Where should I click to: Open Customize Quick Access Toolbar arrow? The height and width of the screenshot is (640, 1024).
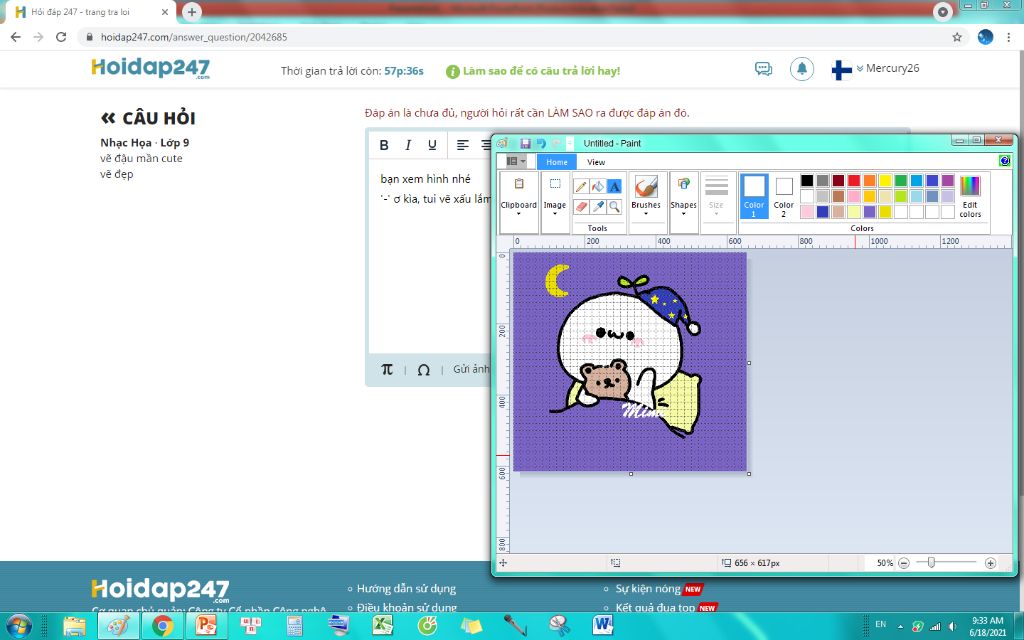click(x=570, y=143)
